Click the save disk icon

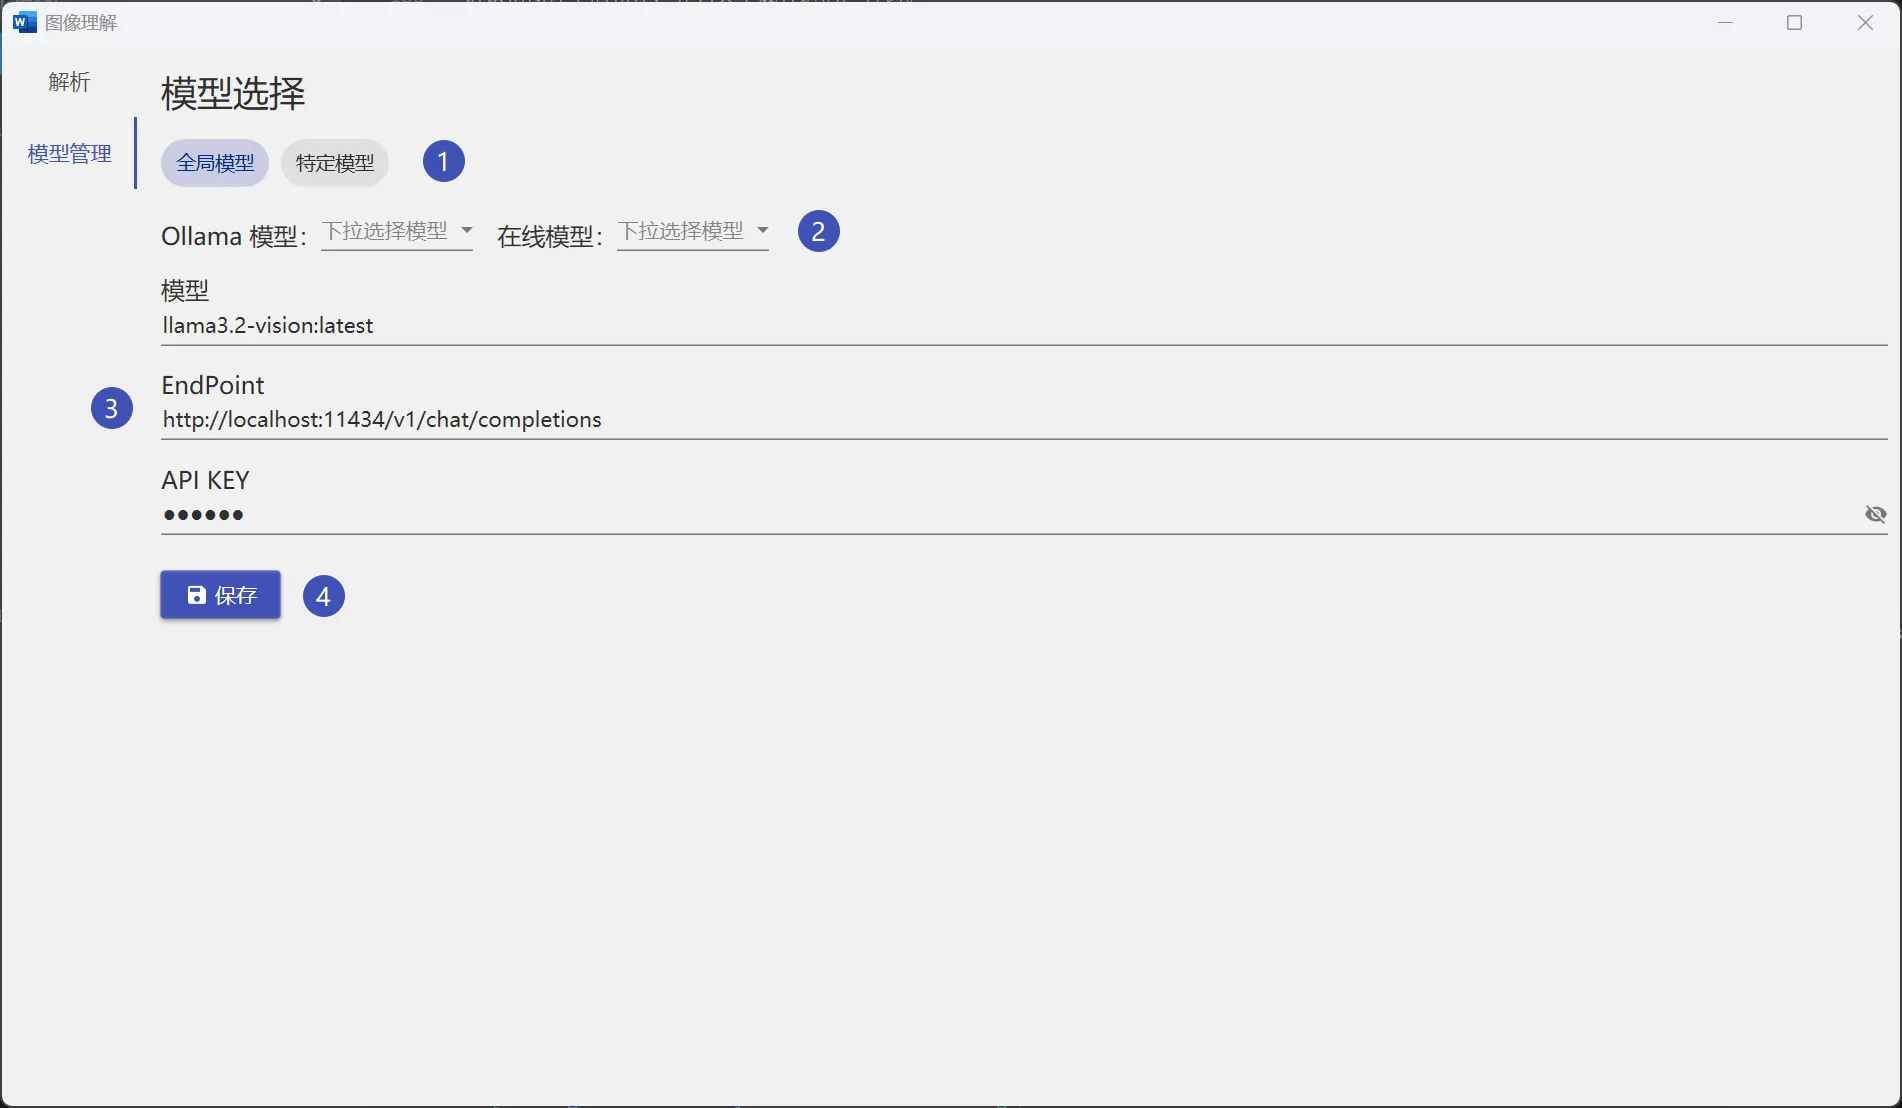[197, 595]
